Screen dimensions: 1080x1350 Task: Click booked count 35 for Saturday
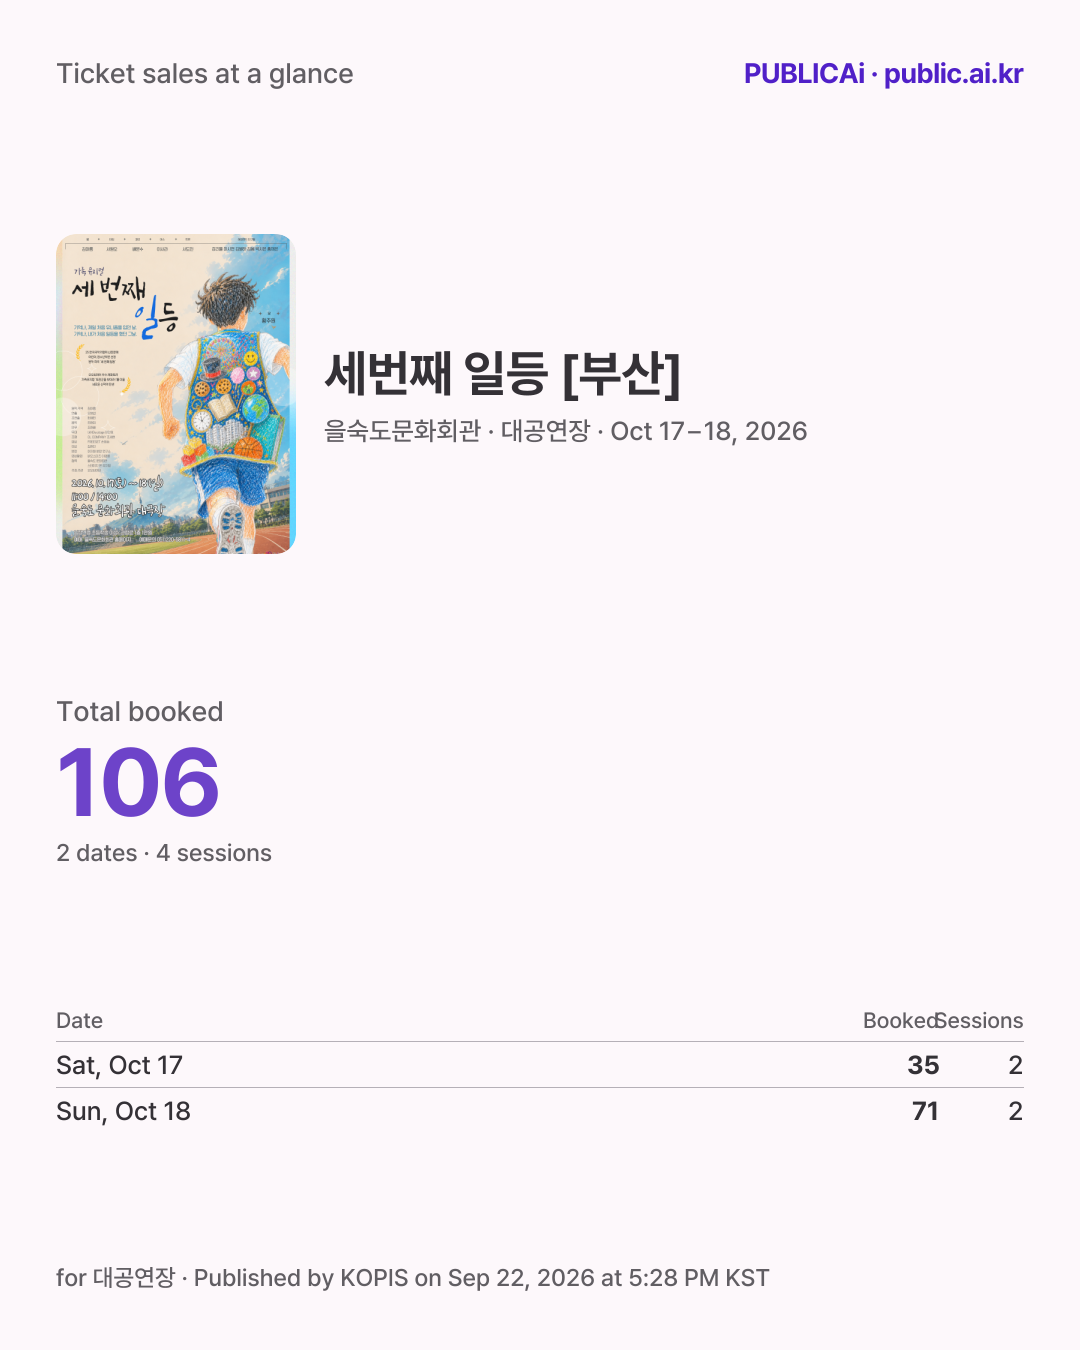tap(923, 1065)
